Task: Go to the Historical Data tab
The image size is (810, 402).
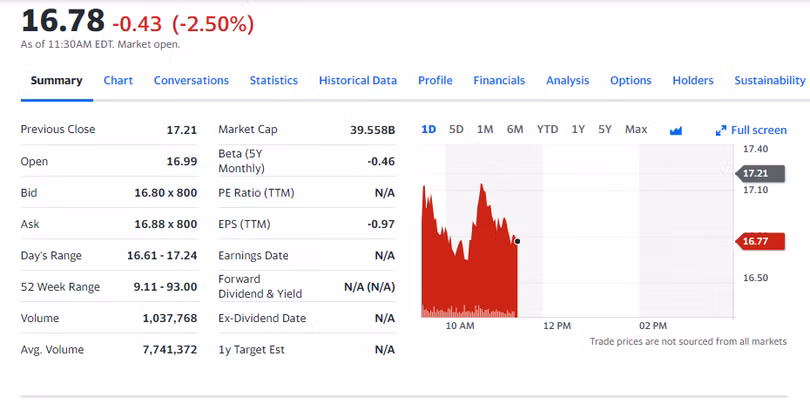Action: tap(357, 80)
